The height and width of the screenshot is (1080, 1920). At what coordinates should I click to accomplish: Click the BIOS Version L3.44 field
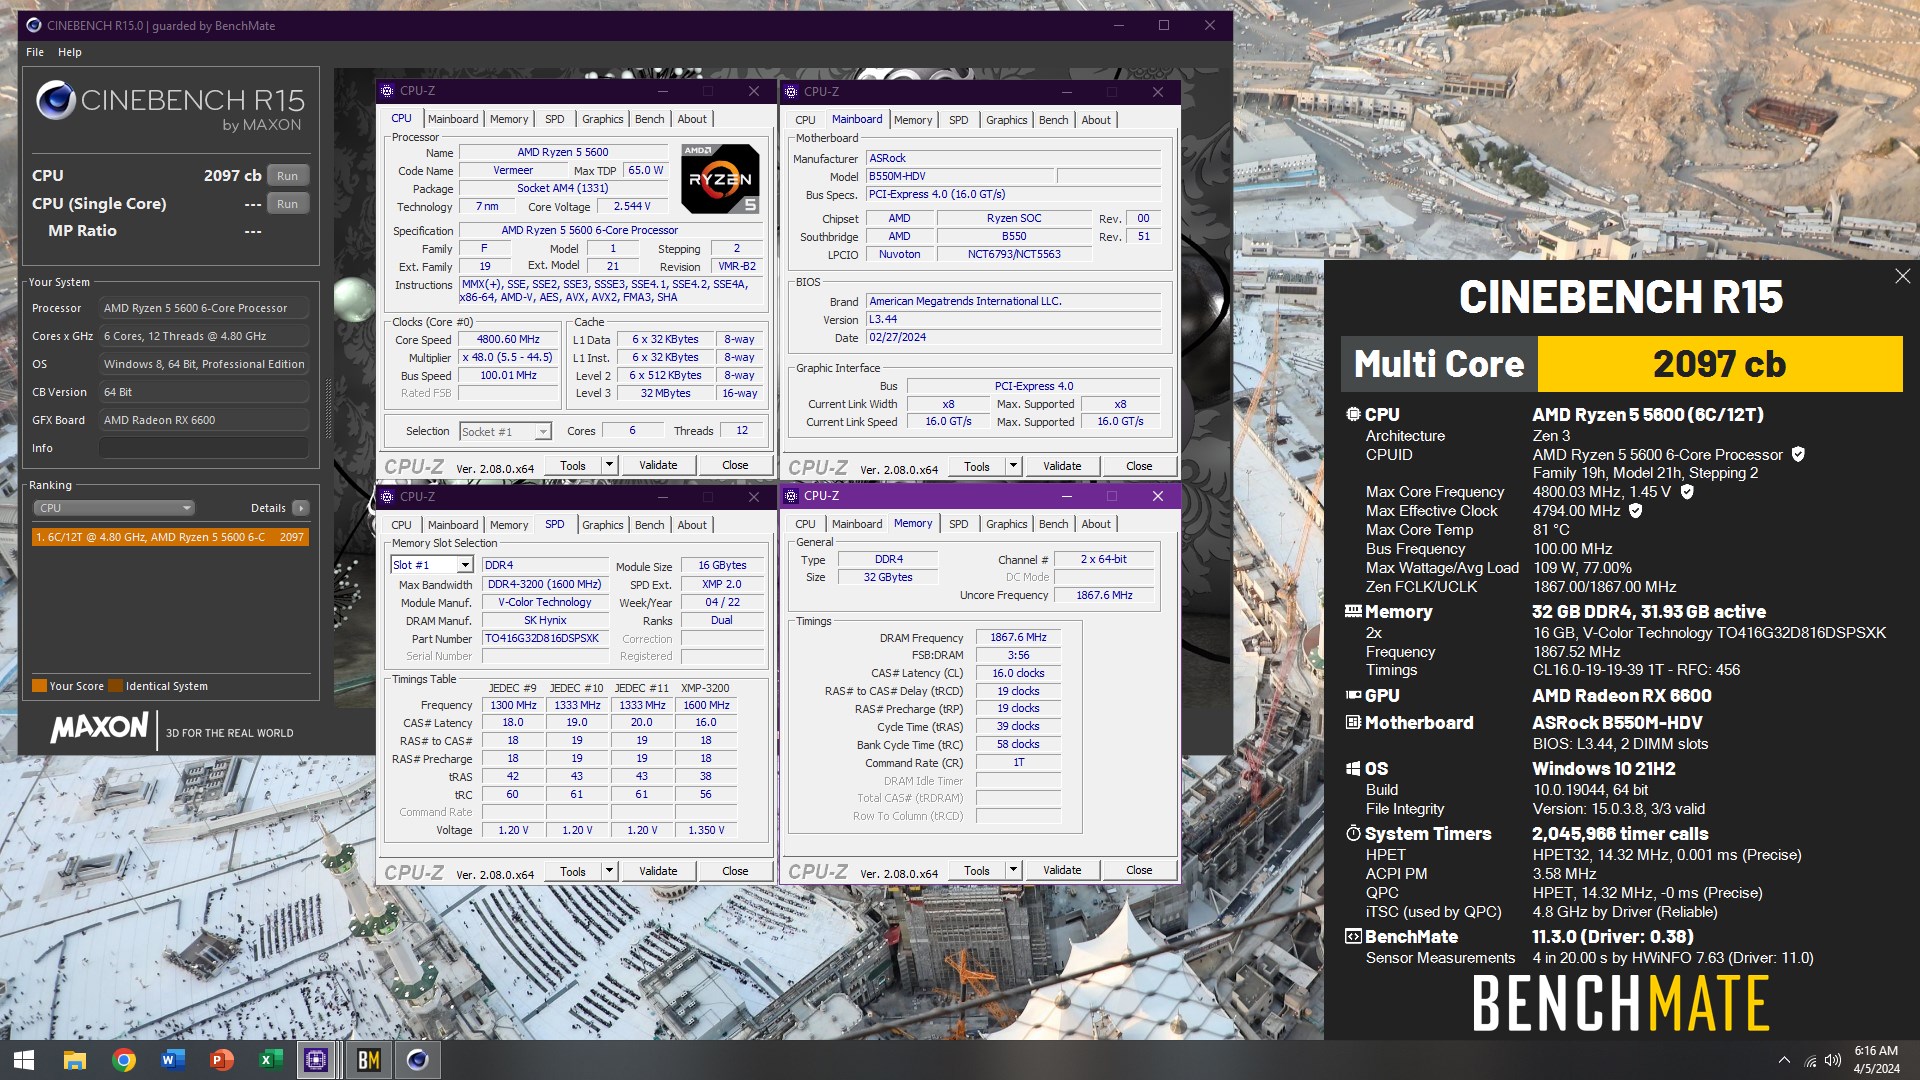pyautogui.click(x=1013, y=320)
